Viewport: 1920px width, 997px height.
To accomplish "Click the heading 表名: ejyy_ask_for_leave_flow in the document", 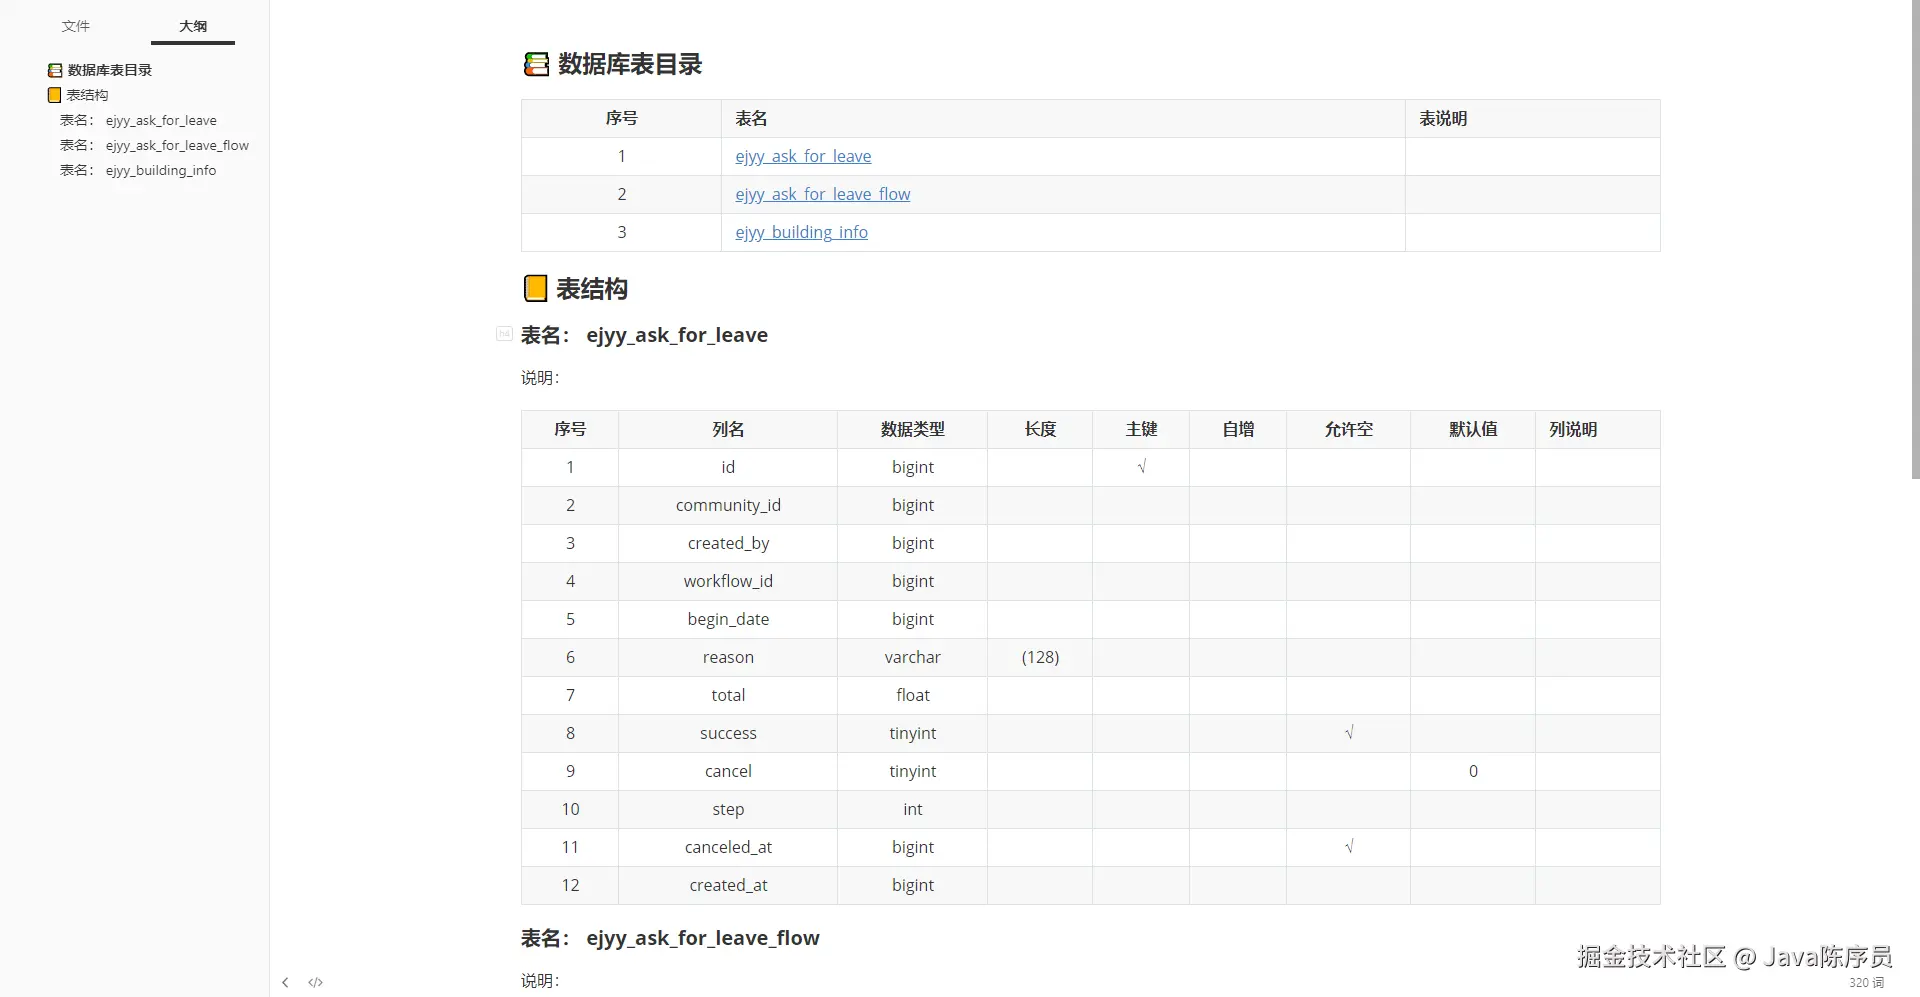I will 670,938.
